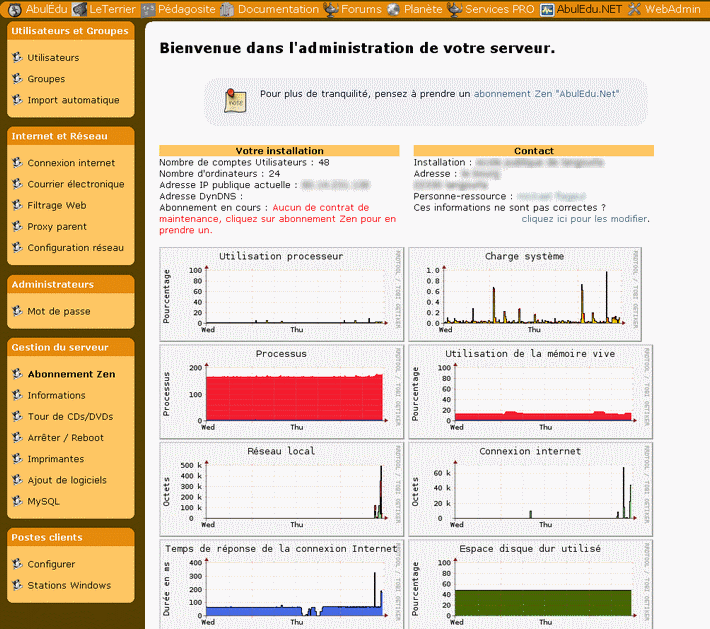Click the Espace disque dur utilisé graph

(530, 584)
